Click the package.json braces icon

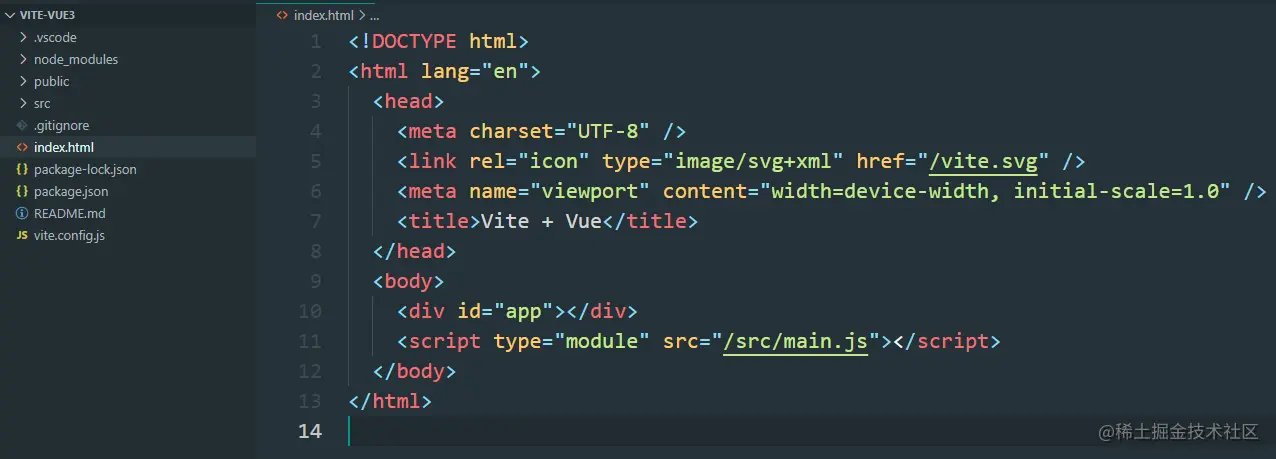pyautogui.click(x=23, y=191)
